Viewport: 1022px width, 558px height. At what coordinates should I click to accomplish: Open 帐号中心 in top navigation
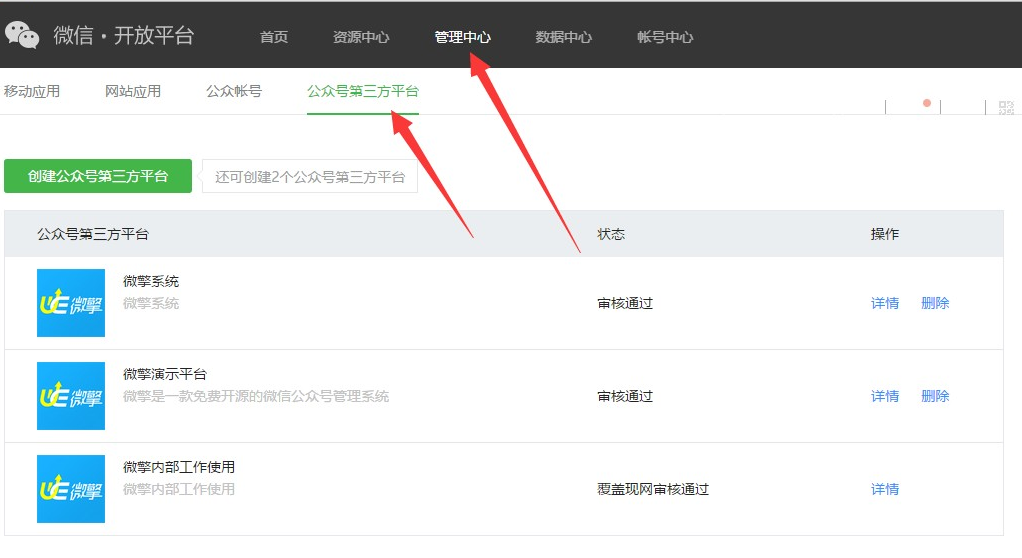coord(665,37)
